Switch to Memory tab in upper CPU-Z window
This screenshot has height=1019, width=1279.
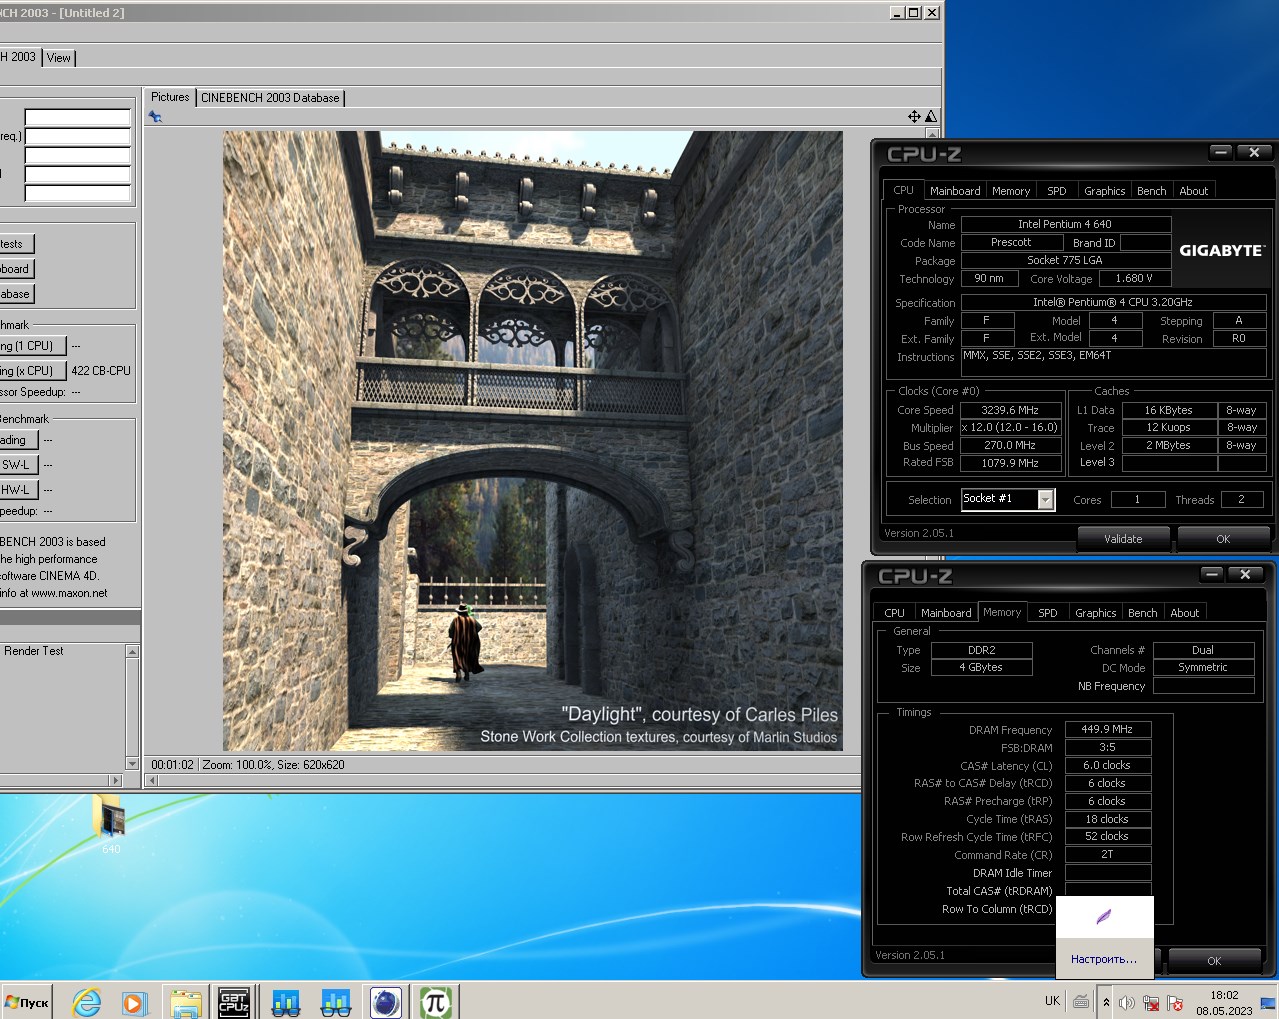pyautogui.click(x=1011, y=191)
